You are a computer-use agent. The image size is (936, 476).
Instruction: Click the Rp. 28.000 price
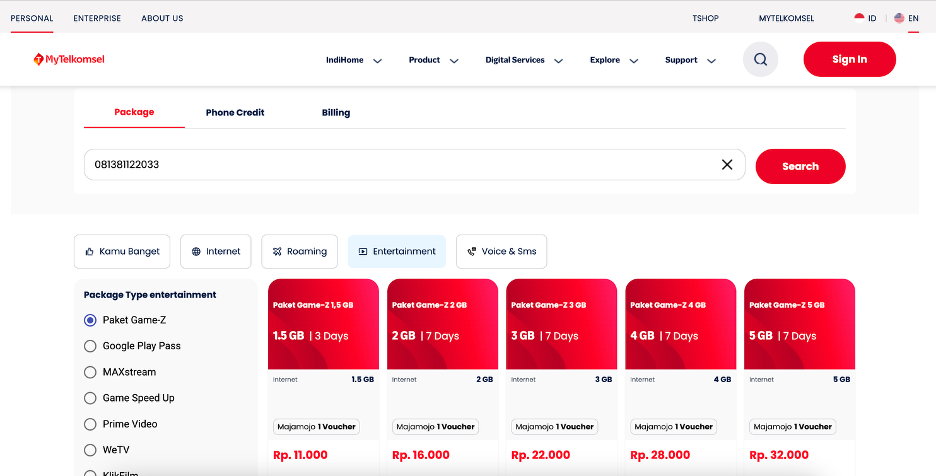(660, 455)
